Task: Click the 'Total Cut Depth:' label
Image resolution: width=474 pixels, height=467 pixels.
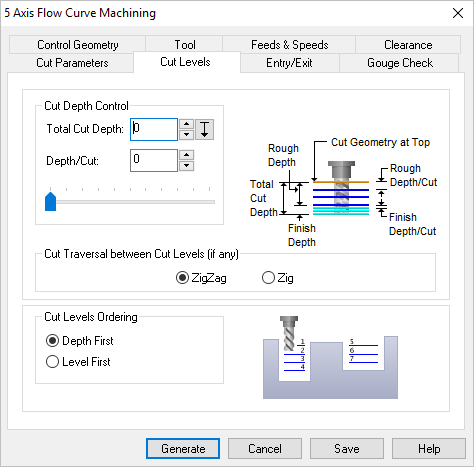Action: (85, 129)
